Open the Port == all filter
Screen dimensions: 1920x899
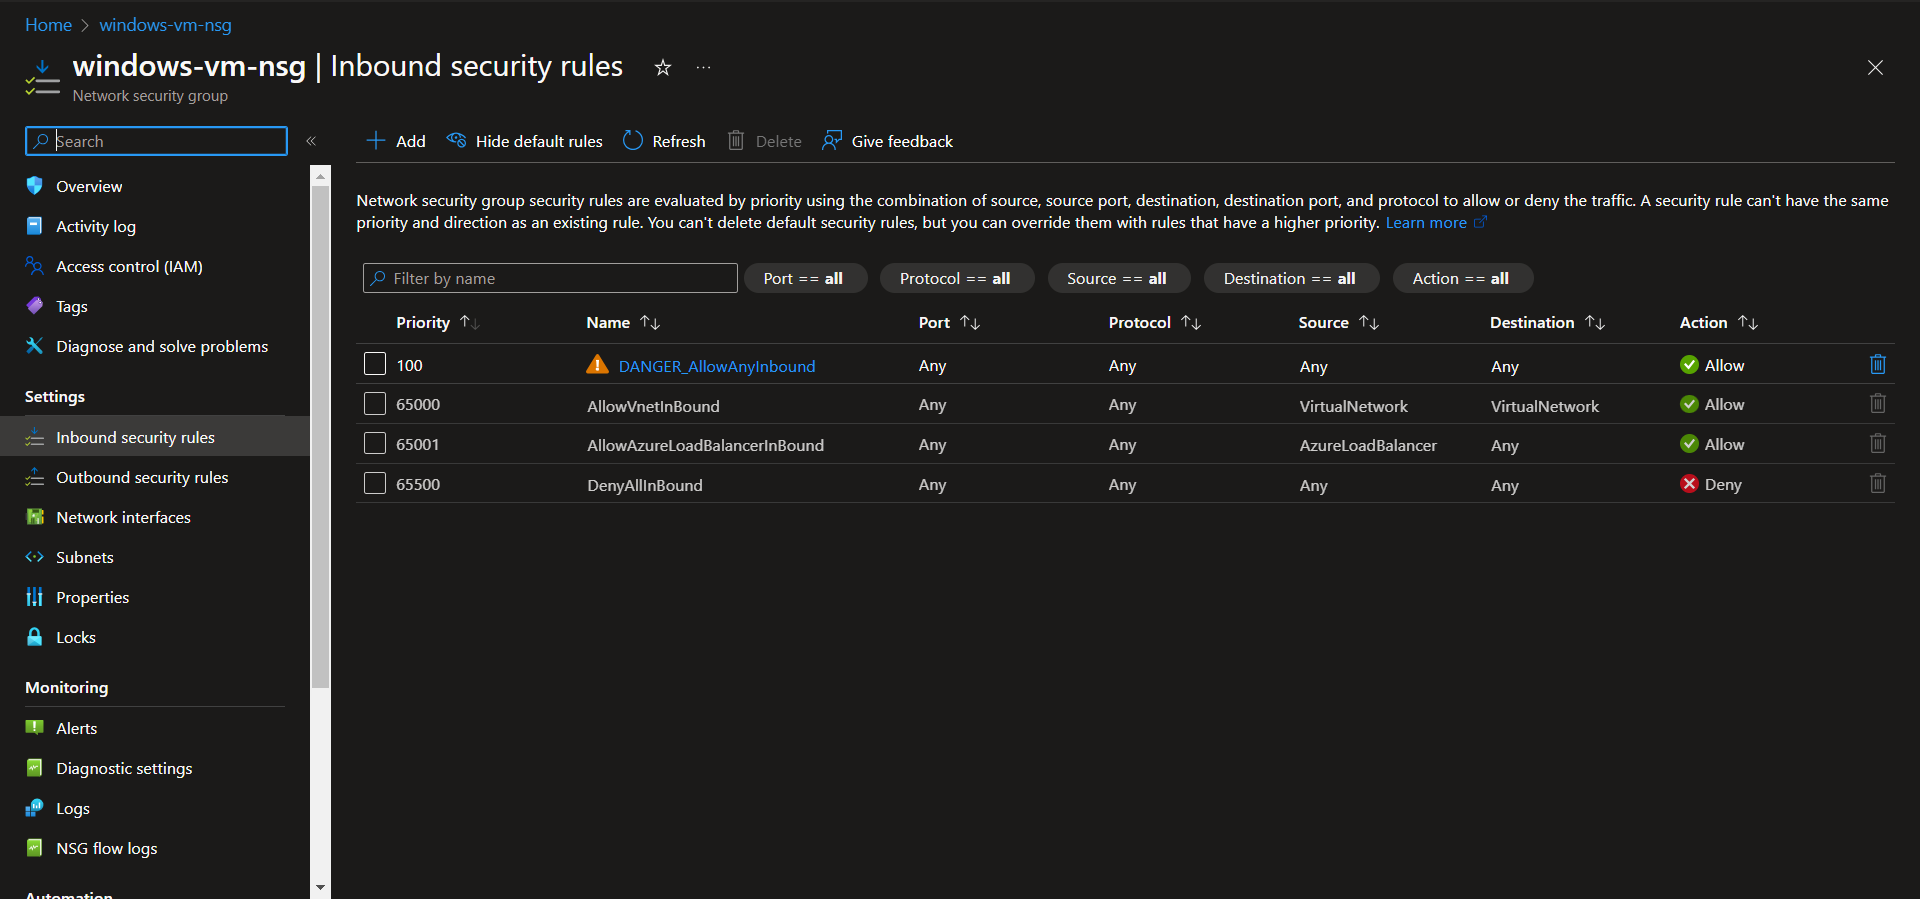pos(805,278)
